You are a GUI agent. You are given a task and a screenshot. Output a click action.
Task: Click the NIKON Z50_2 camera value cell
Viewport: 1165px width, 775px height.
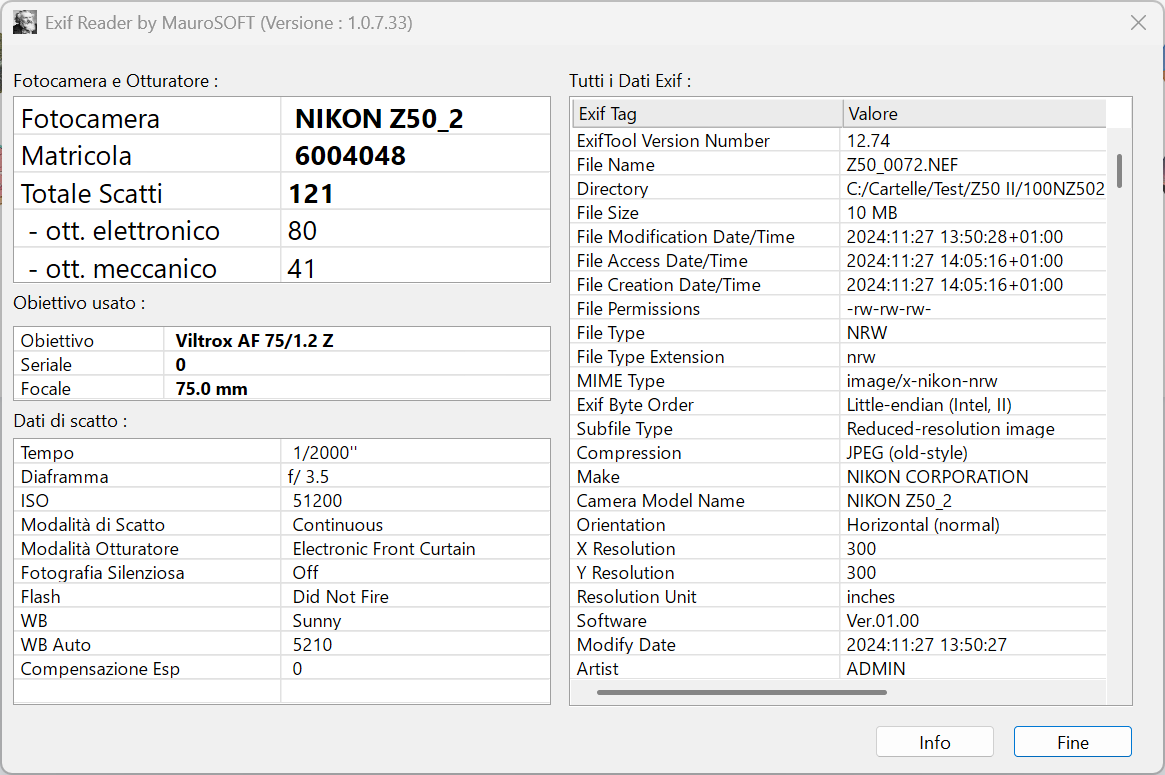click(x=415, y=117)
